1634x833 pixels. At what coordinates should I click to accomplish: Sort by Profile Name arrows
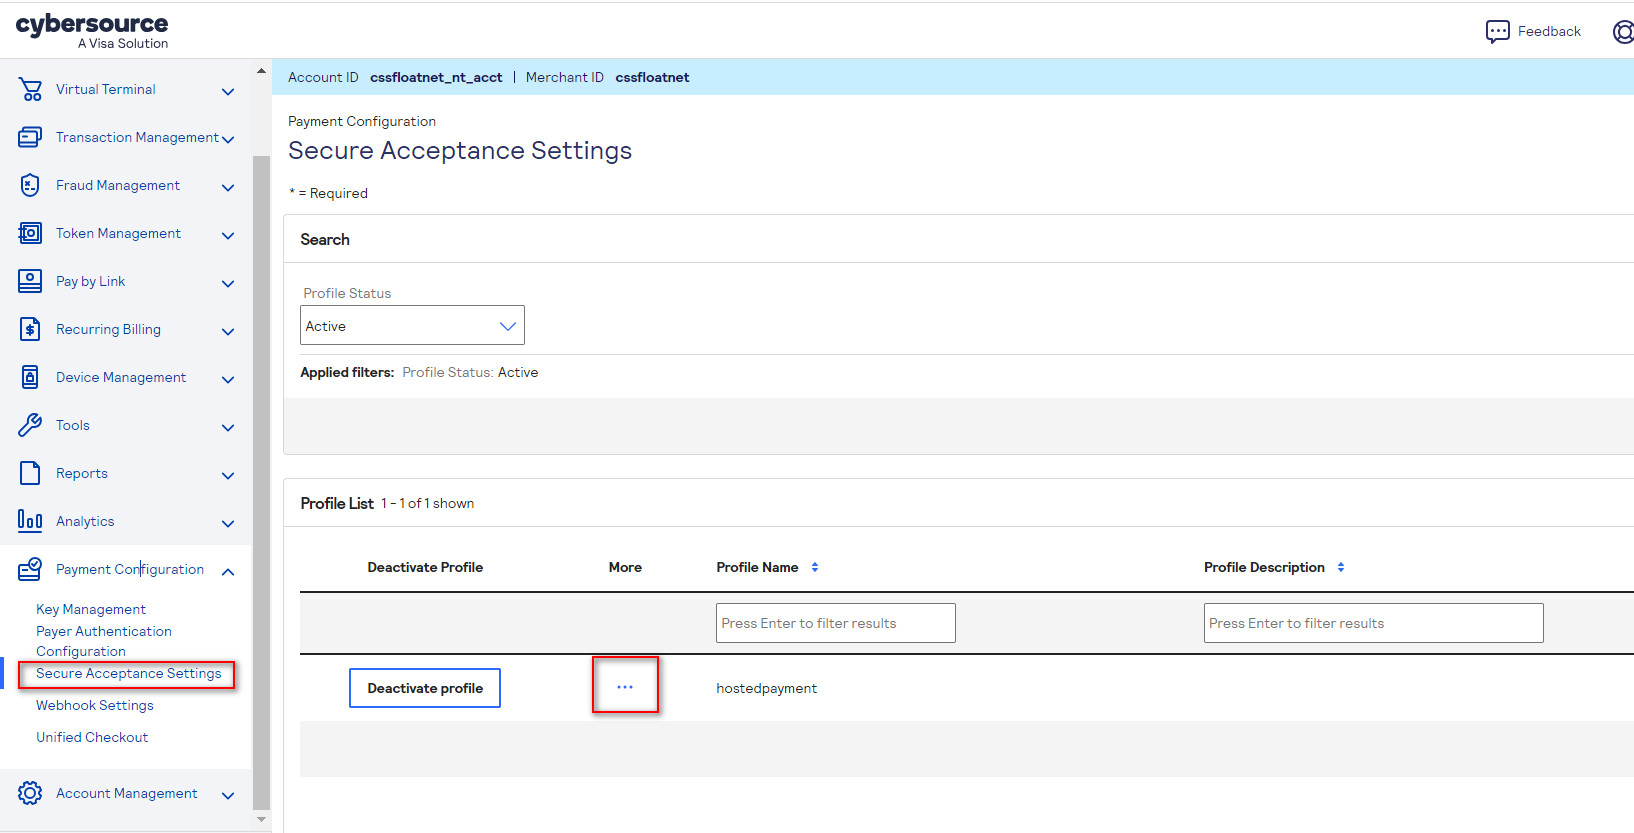[x=815, y=567]
